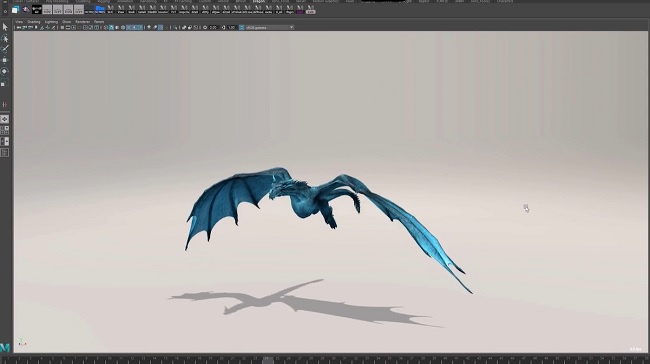
Task: Click the purple-labeled script shelf icon
Action: point(300,10)
